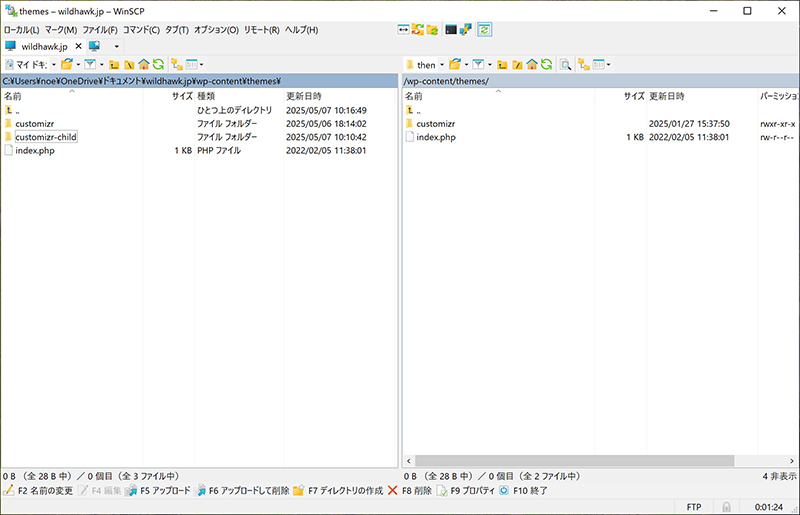Image resolution: width=800 pixels, height=515 pixels.
Task: Show the remote directory tree icon
Action: click(x=582, y=65)
